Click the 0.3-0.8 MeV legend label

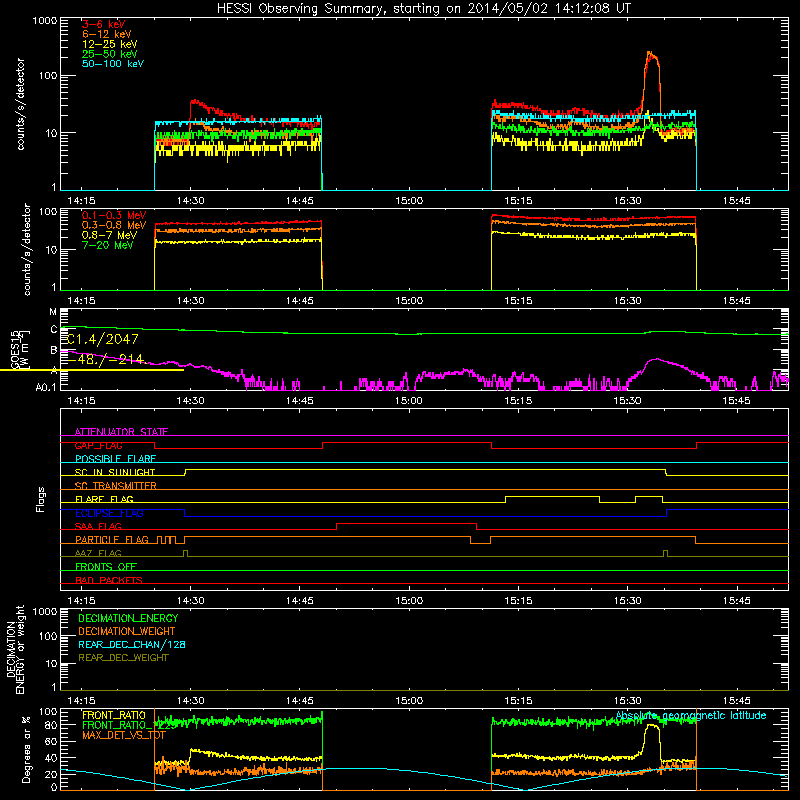[x=114, y=225]
